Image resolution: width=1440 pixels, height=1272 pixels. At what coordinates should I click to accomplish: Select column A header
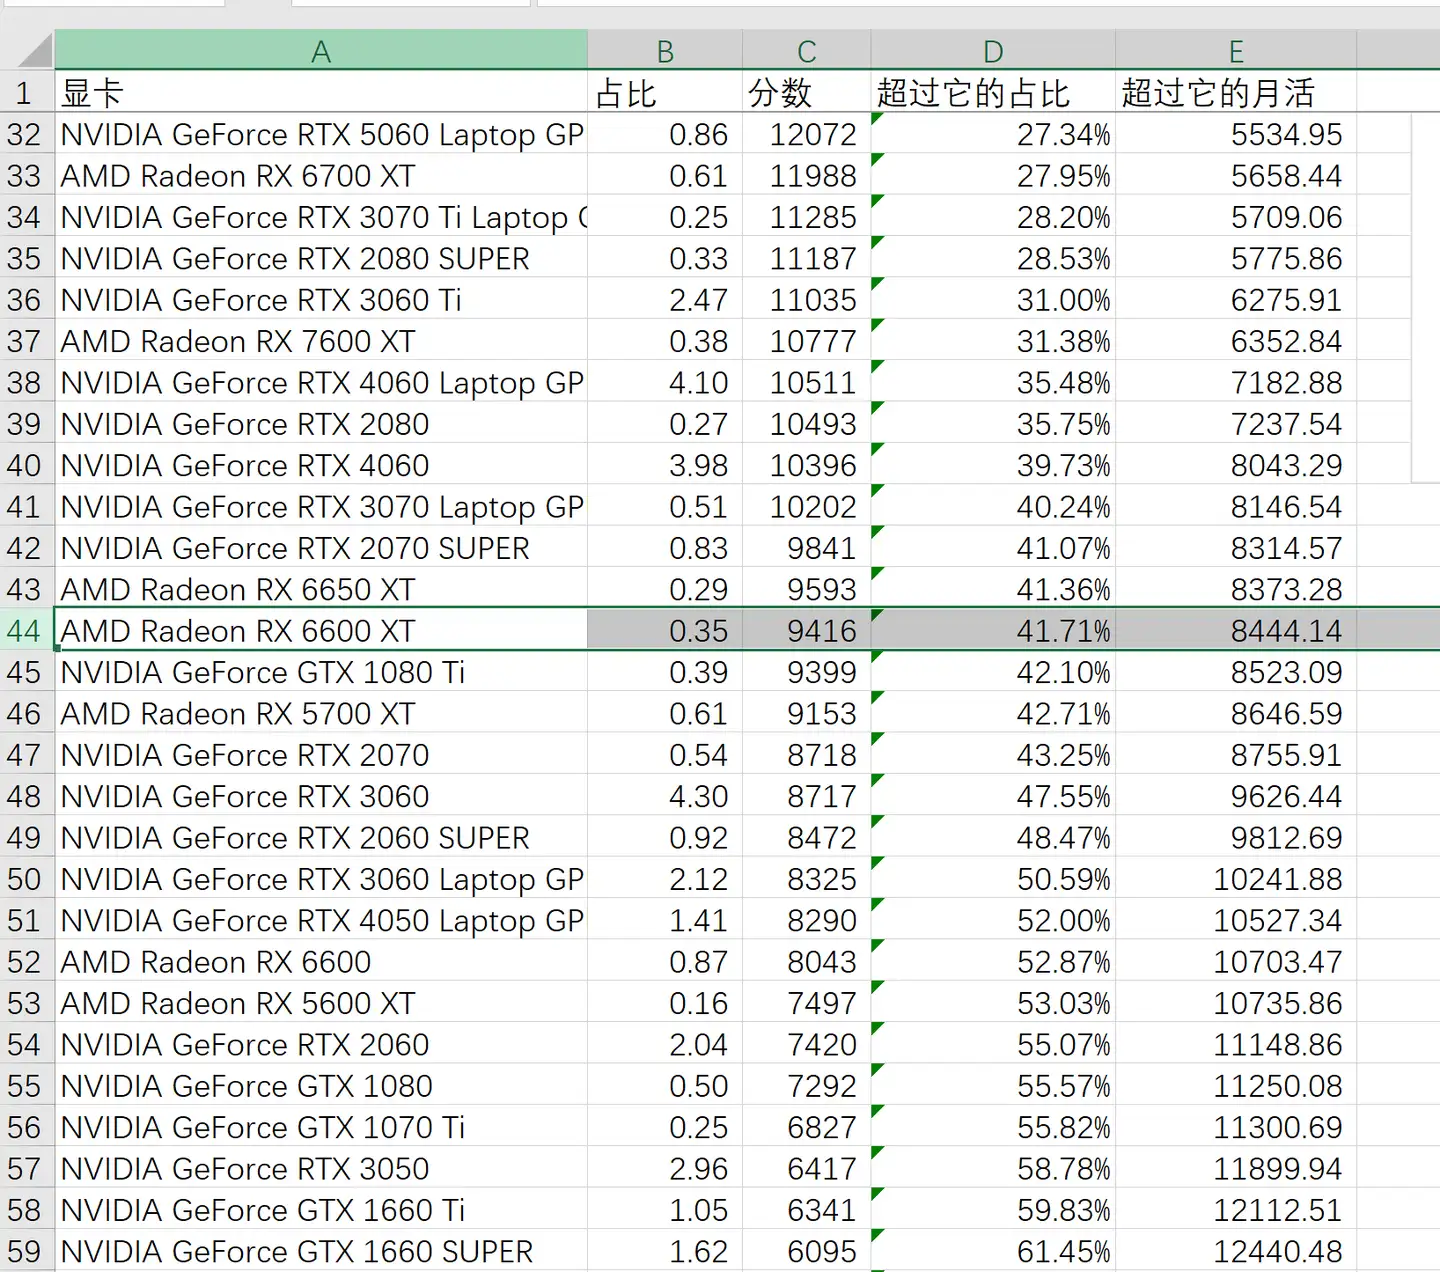(x=321, y=50)
